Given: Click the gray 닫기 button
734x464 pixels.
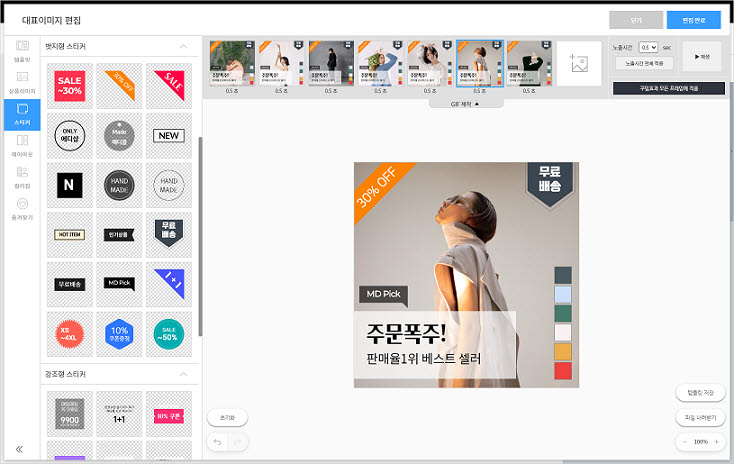Looking at the screenshot, I should (636, 20).
